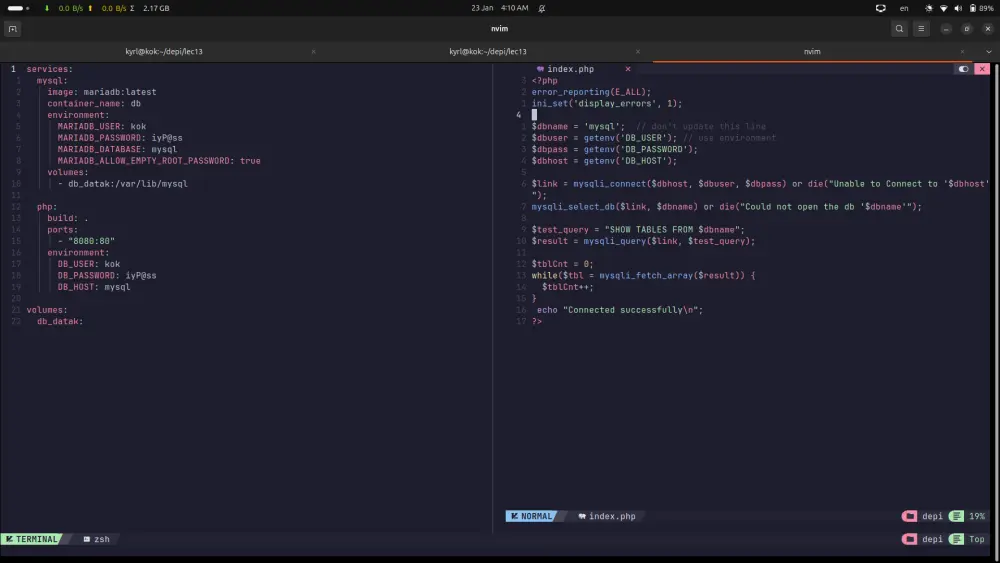Click the green lines icon beside 19%
Screen dimensions: 1000x563
957,516
